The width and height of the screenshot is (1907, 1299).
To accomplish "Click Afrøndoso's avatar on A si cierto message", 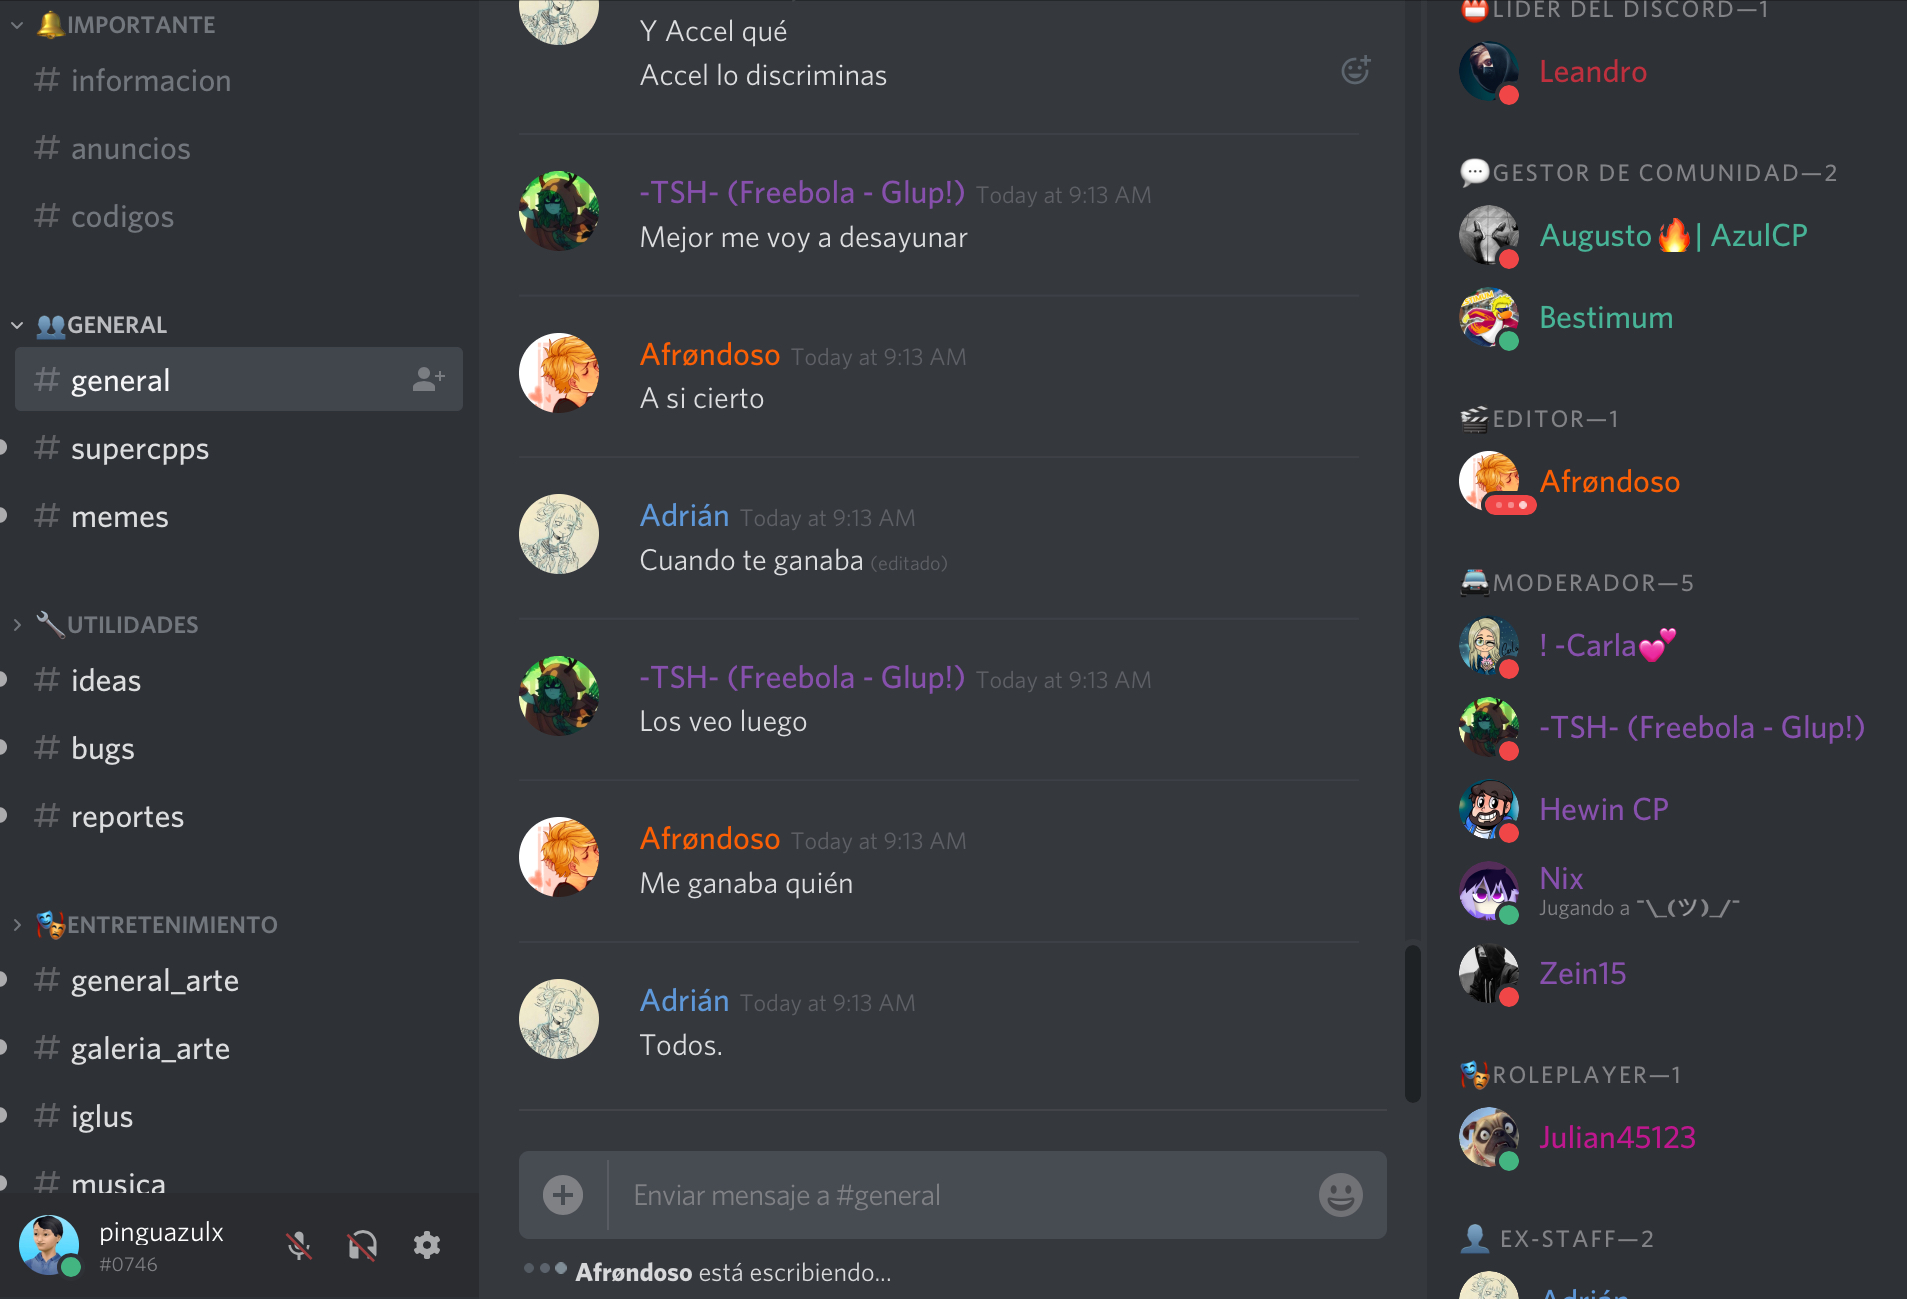I will pos(559,373).
